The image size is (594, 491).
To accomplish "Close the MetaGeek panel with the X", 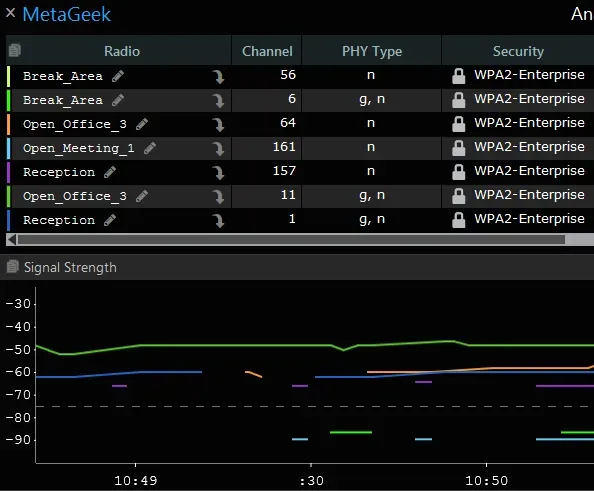I will 11,13.
